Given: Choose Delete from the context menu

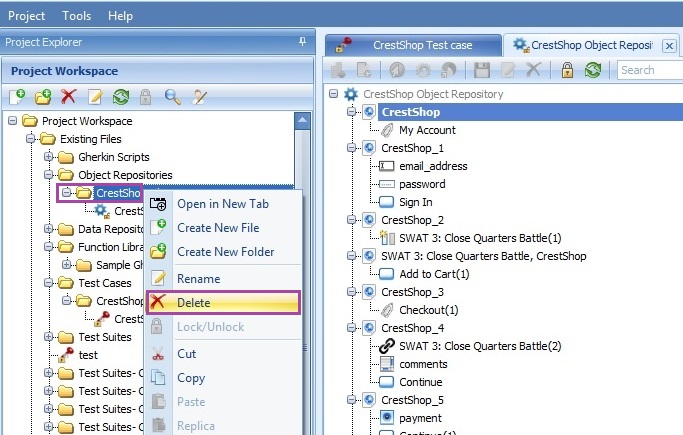Looking at the screenshot, I should click(223, 303).
